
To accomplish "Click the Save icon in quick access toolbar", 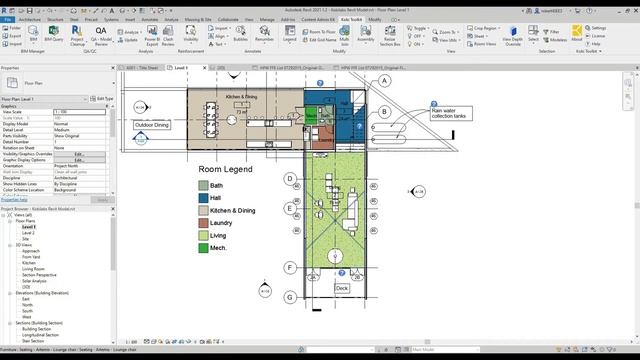I will click(x=29, y=11).
